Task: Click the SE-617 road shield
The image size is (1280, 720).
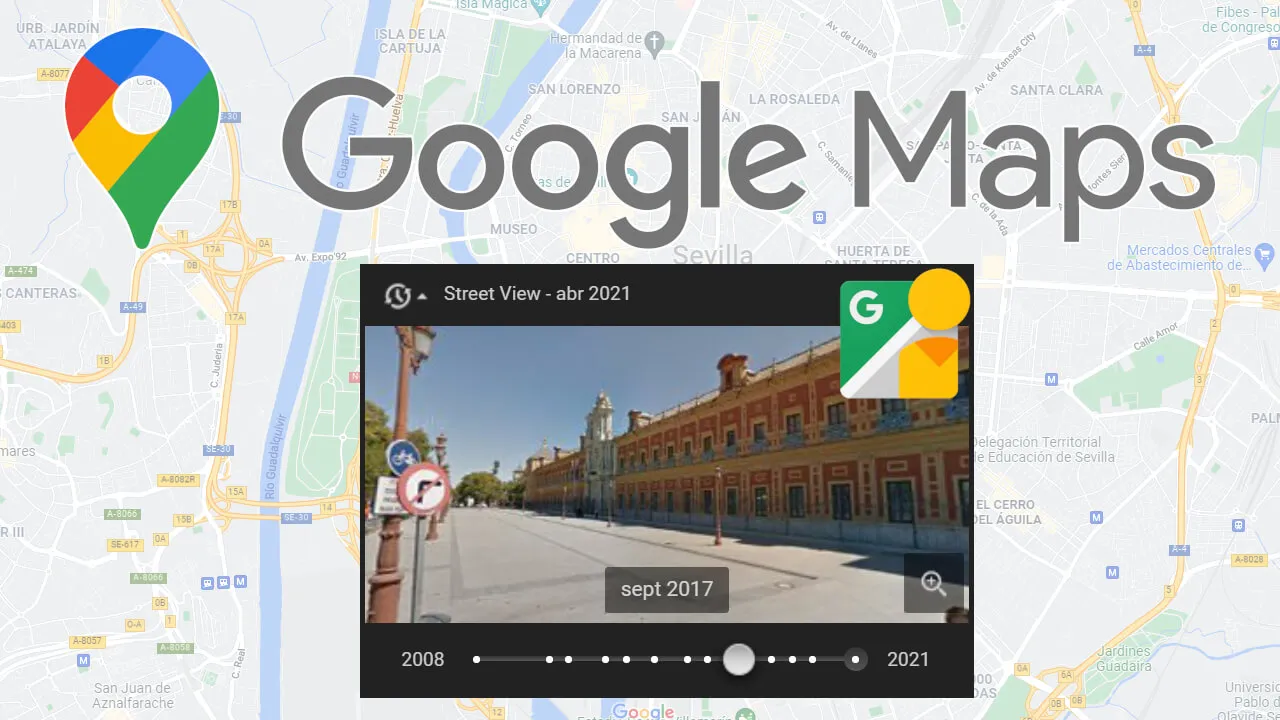Action: click(x=125, y=544)
